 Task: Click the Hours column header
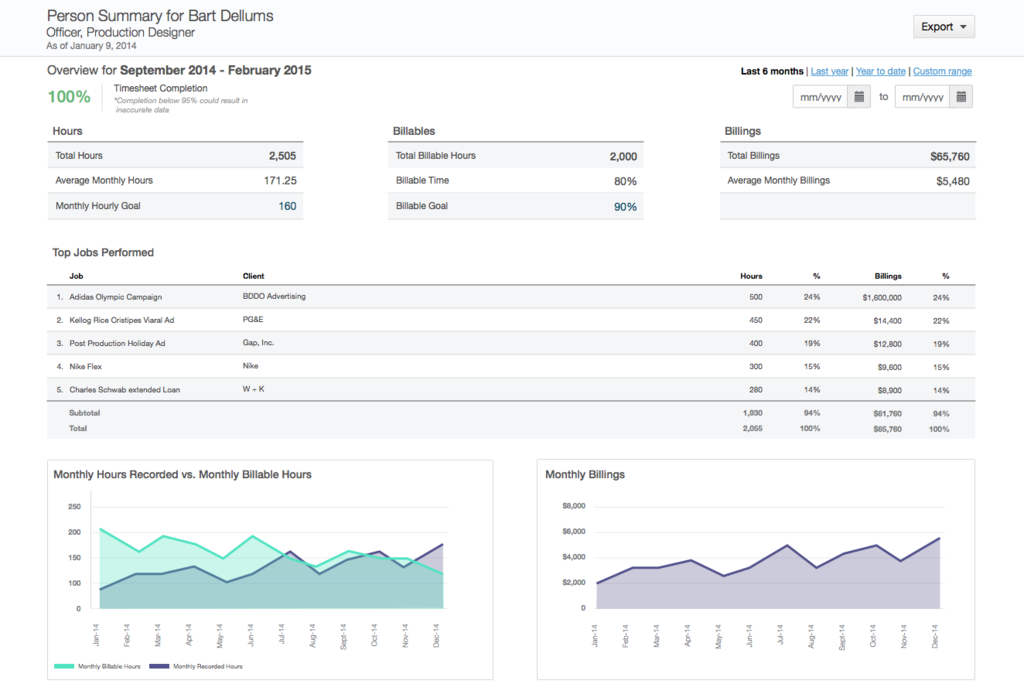coord(750,275)
